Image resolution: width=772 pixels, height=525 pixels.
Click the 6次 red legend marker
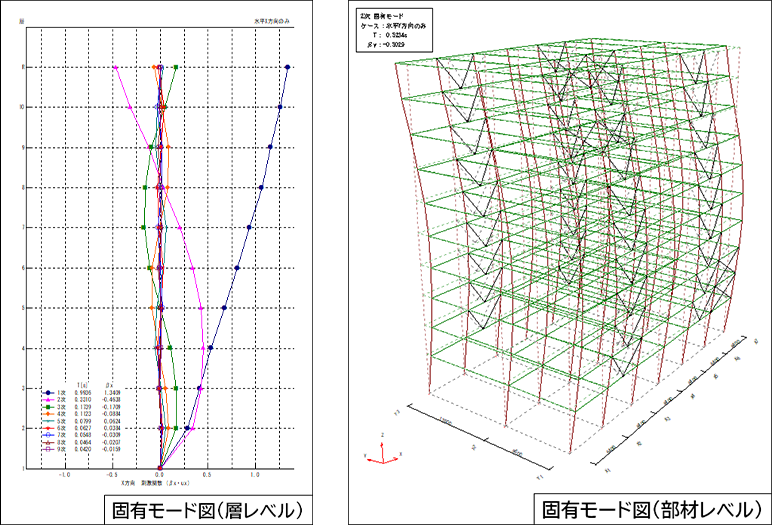pyautogui.click(x=48, y=428)
